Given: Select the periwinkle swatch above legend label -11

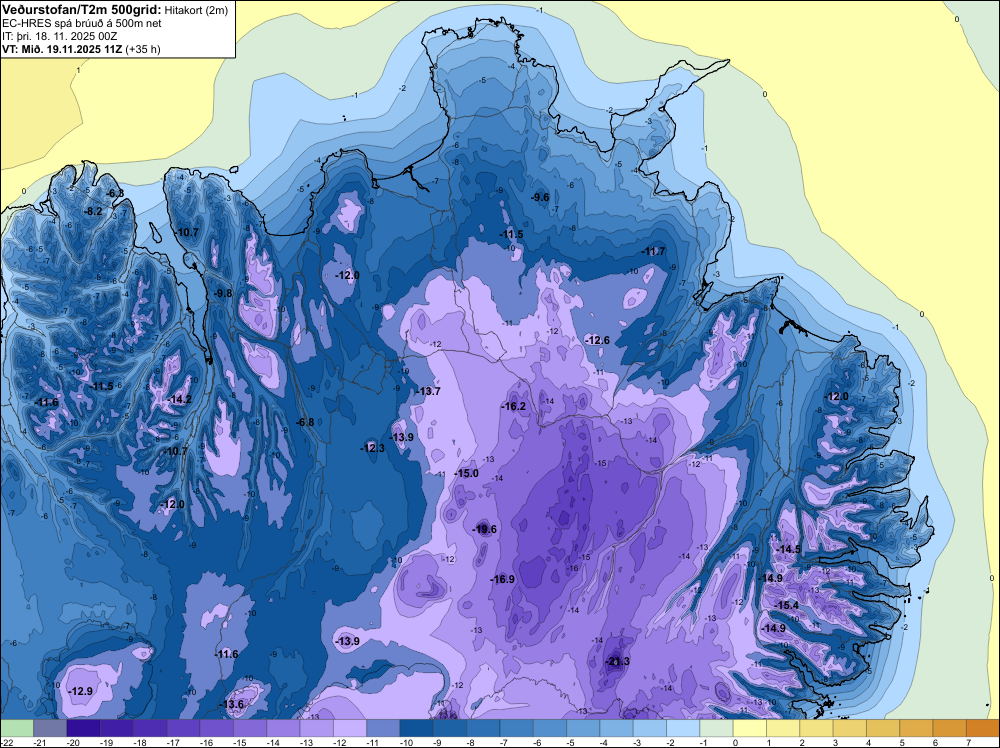Looking at the screenshot, I should [x=383, y=728].
